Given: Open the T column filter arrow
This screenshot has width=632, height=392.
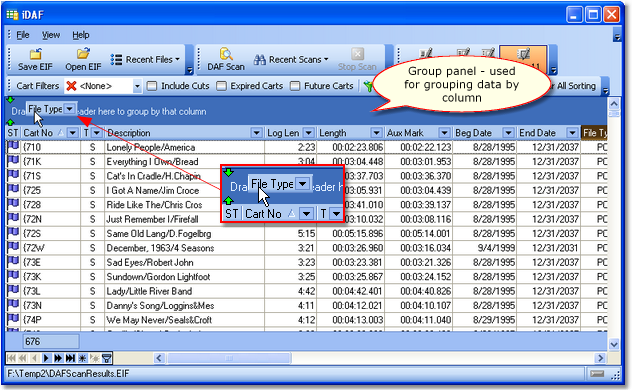Looking at the screenshot, I should pos(97,133).
